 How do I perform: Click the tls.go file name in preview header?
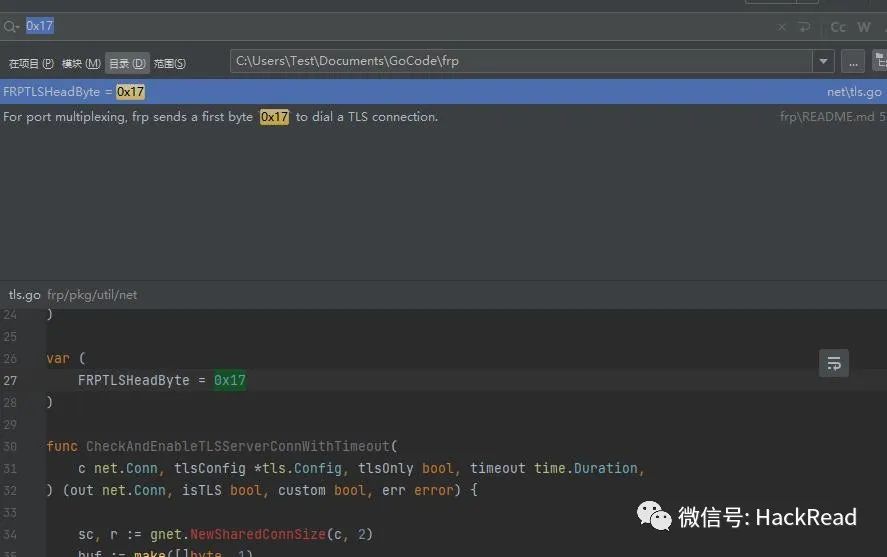tap(24, 295)
